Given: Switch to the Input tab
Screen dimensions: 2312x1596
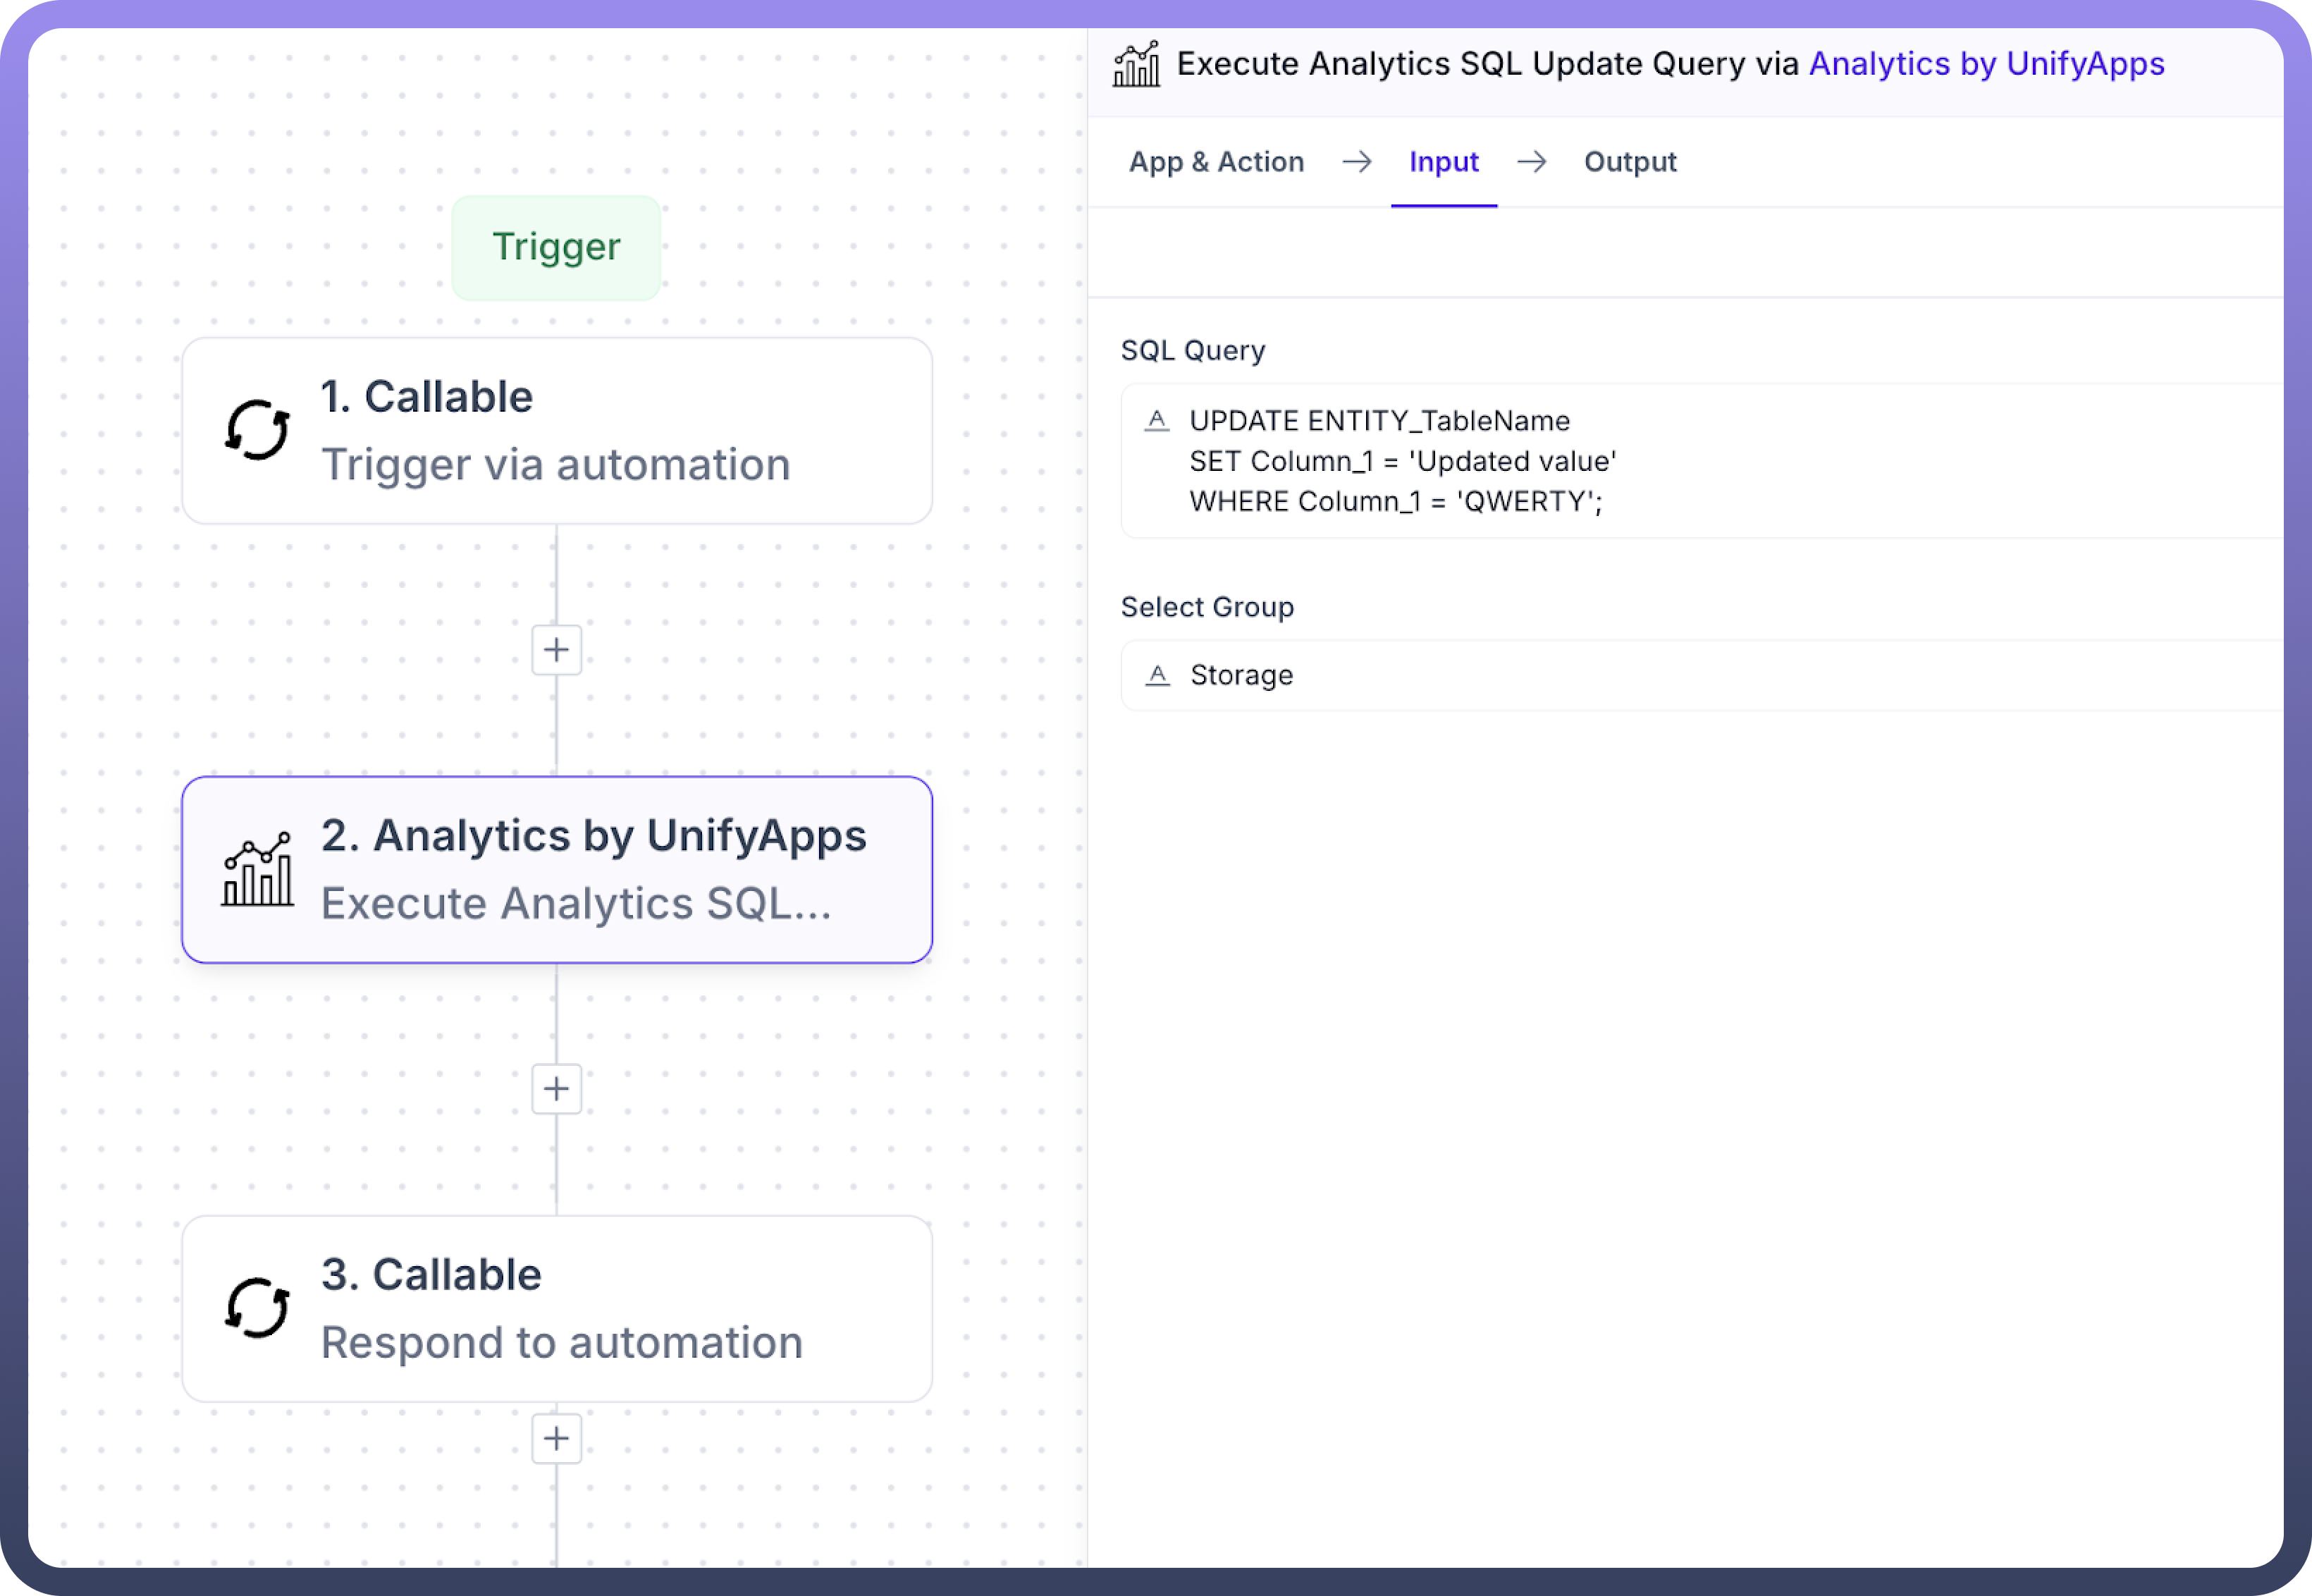Looking at the screenshot, I should (x=1443, y=162).
